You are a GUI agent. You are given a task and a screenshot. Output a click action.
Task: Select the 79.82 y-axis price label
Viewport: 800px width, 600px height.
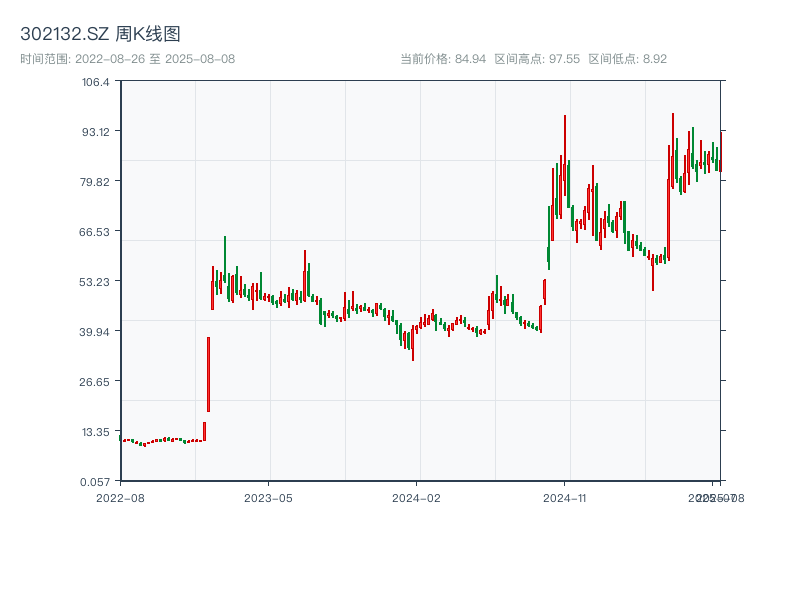pyautogui.click(x=95, y=182)
